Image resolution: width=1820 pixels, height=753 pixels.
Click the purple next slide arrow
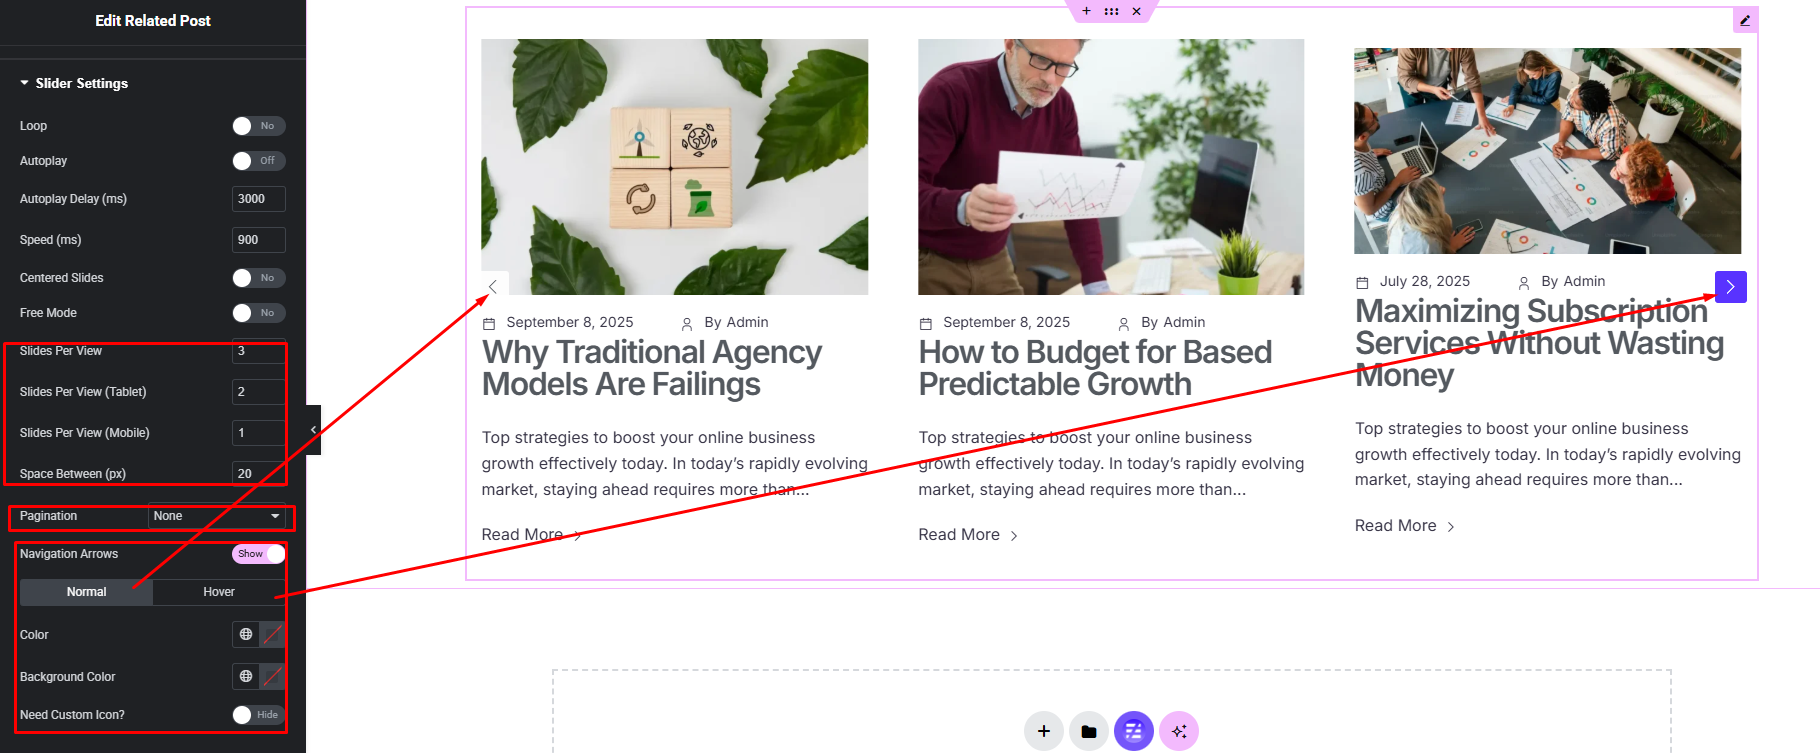click(1730, 287)
